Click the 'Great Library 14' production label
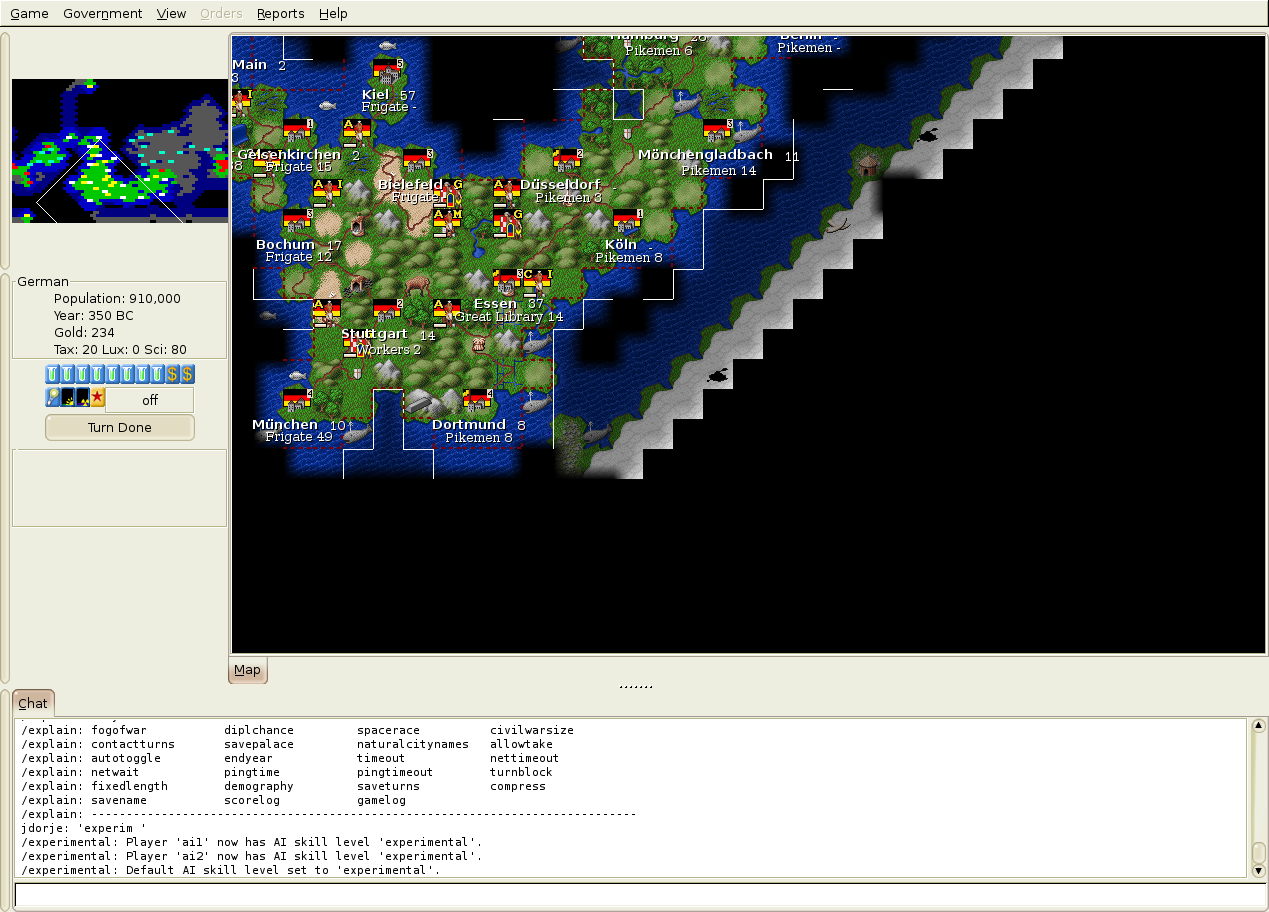Image resolution: width=1269 pixels, height=912 pixels. [509, 317]
